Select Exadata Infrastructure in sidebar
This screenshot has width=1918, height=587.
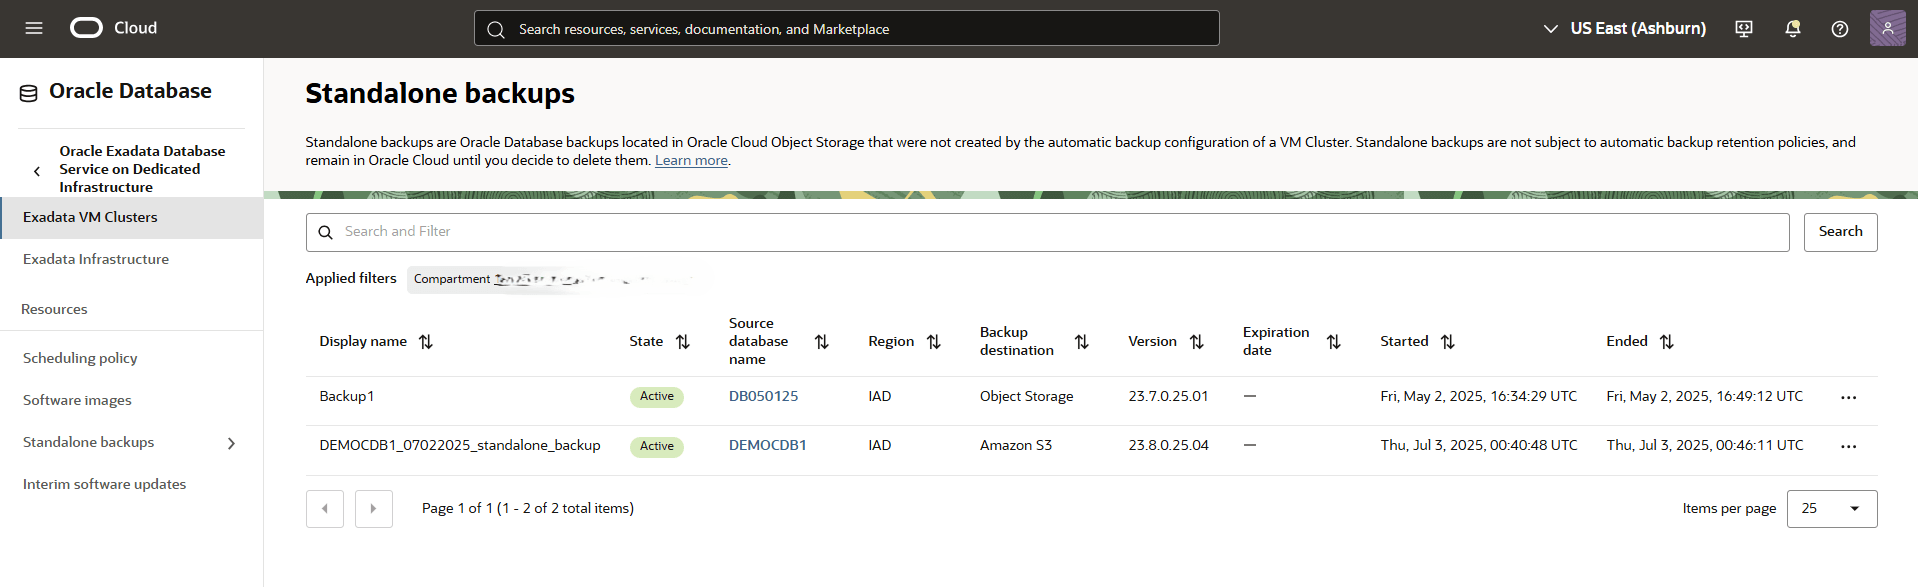[x=96, y=259]
